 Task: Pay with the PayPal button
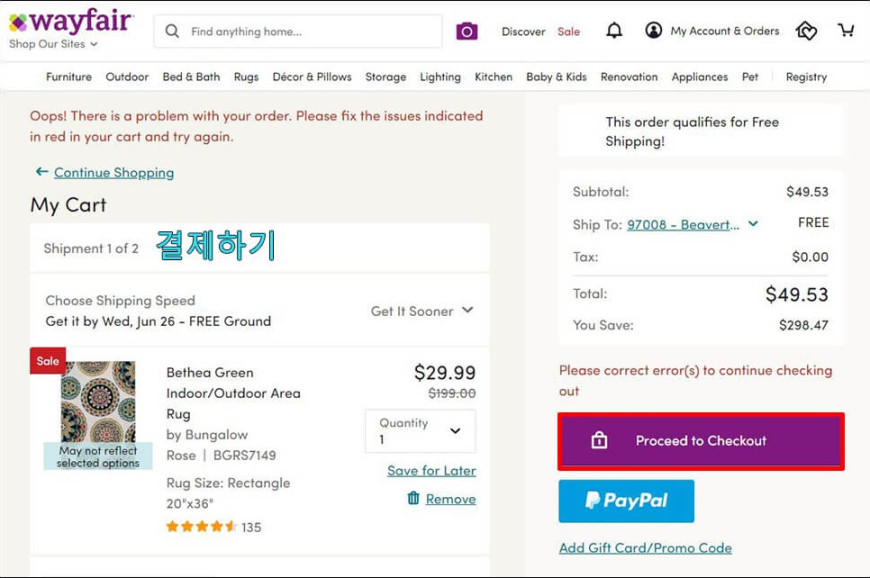(626, 501)
